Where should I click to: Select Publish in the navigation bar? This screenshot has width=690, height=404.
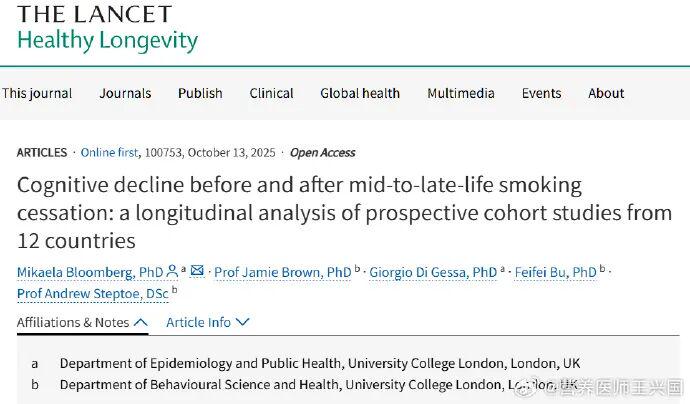(200, 93)
